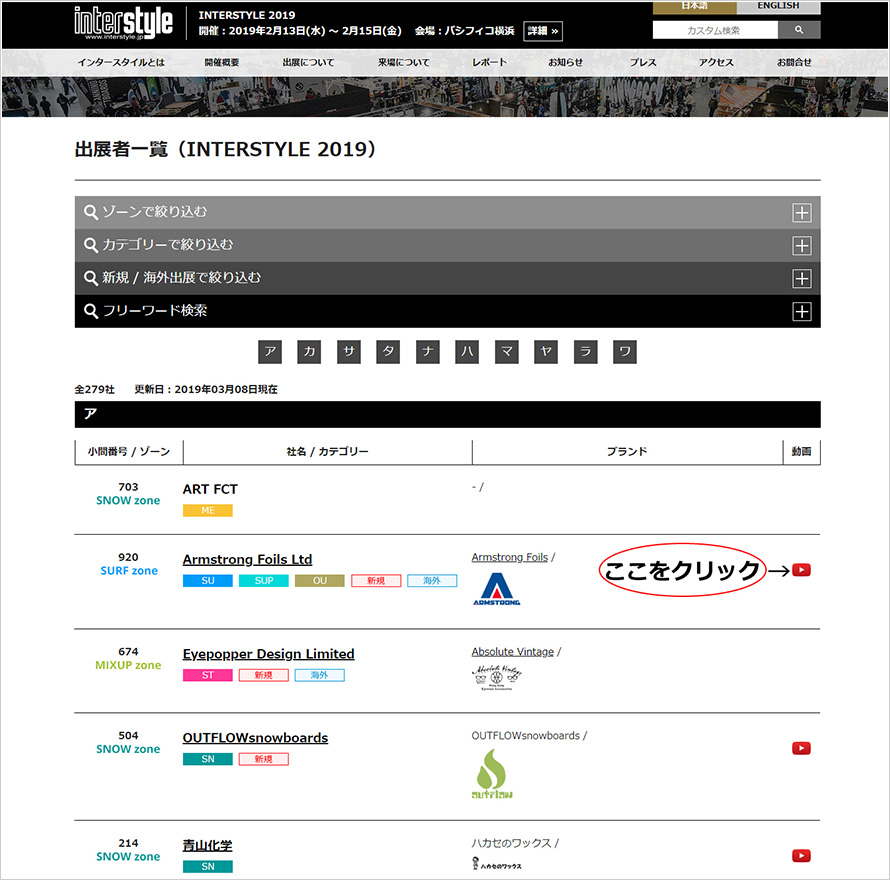Click the ハカセのワックス small logo
The image size is (890, 880).
pyautogui.click(x=497, y=864)
